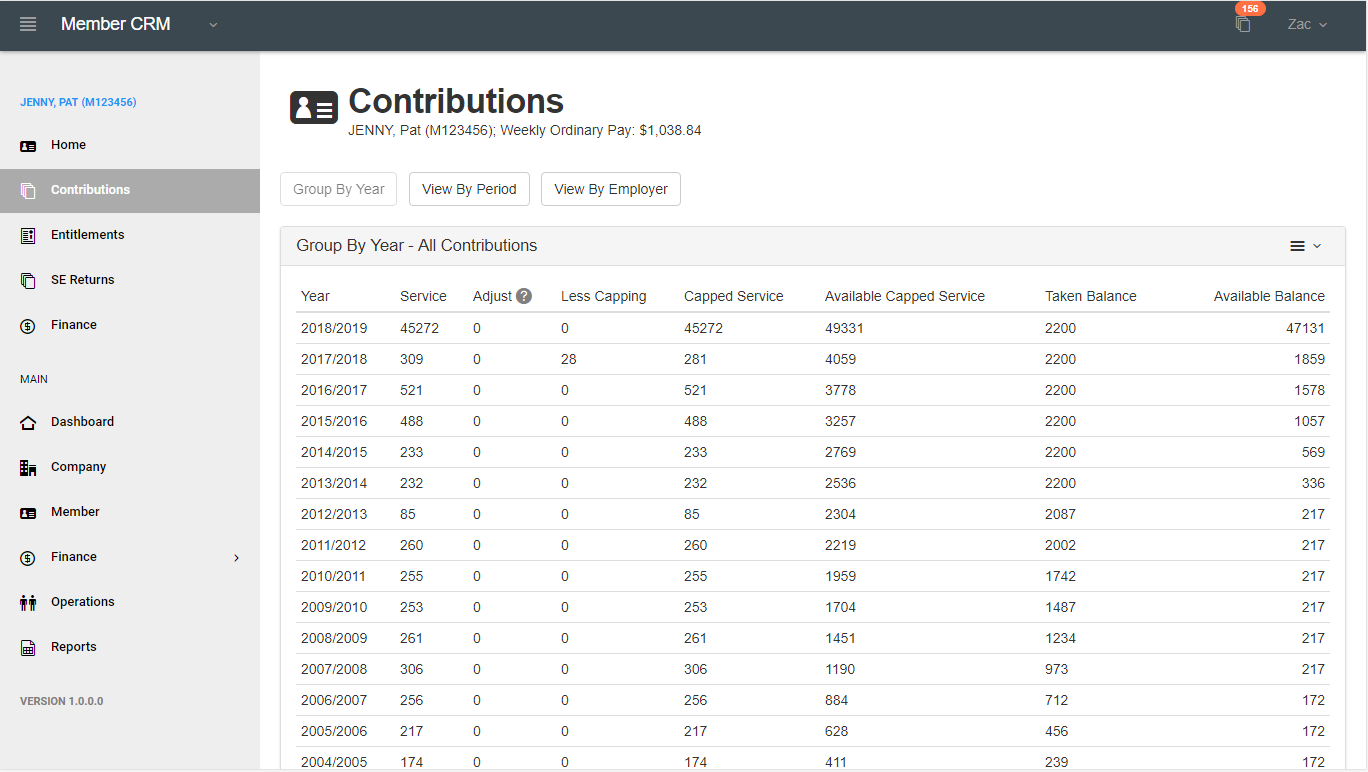Select the 2016/2017 year cell
Image resolution: width=1368 pixels, height=772 pixels.
tap(334, 390)
